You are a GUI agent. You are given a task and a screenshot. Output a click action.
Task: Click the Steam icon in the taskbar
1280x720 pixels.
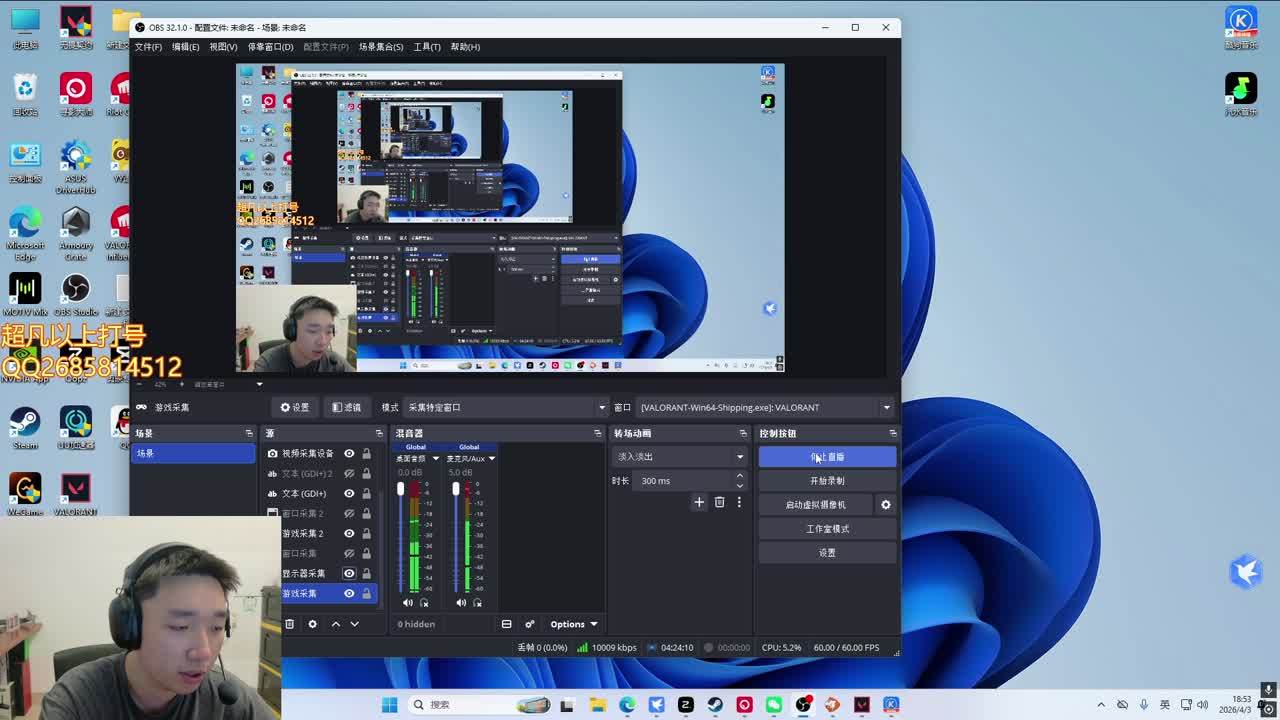pos(715,705)
